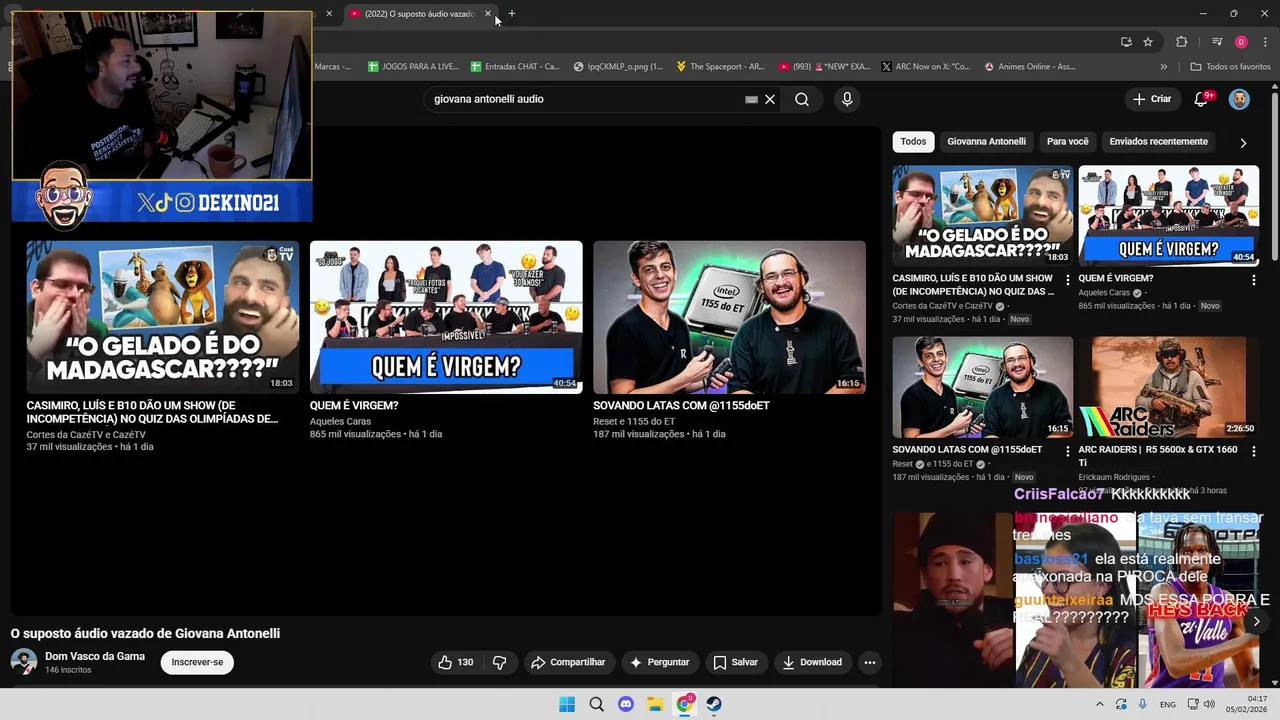Image resolution: width=1280 pixels, height=720 pixels.
Task: Open Chrome extensions puzzle icon
Action: (1181, 42)
